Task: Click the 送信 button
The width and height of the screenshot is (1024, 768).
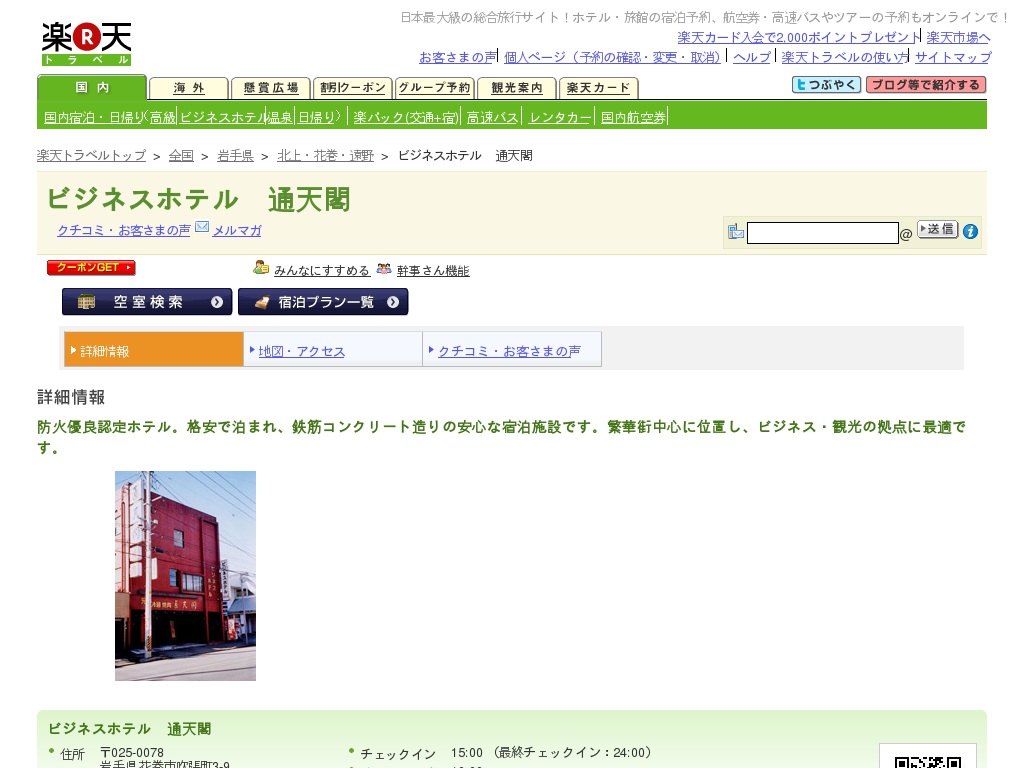Action: pos(938,229)
